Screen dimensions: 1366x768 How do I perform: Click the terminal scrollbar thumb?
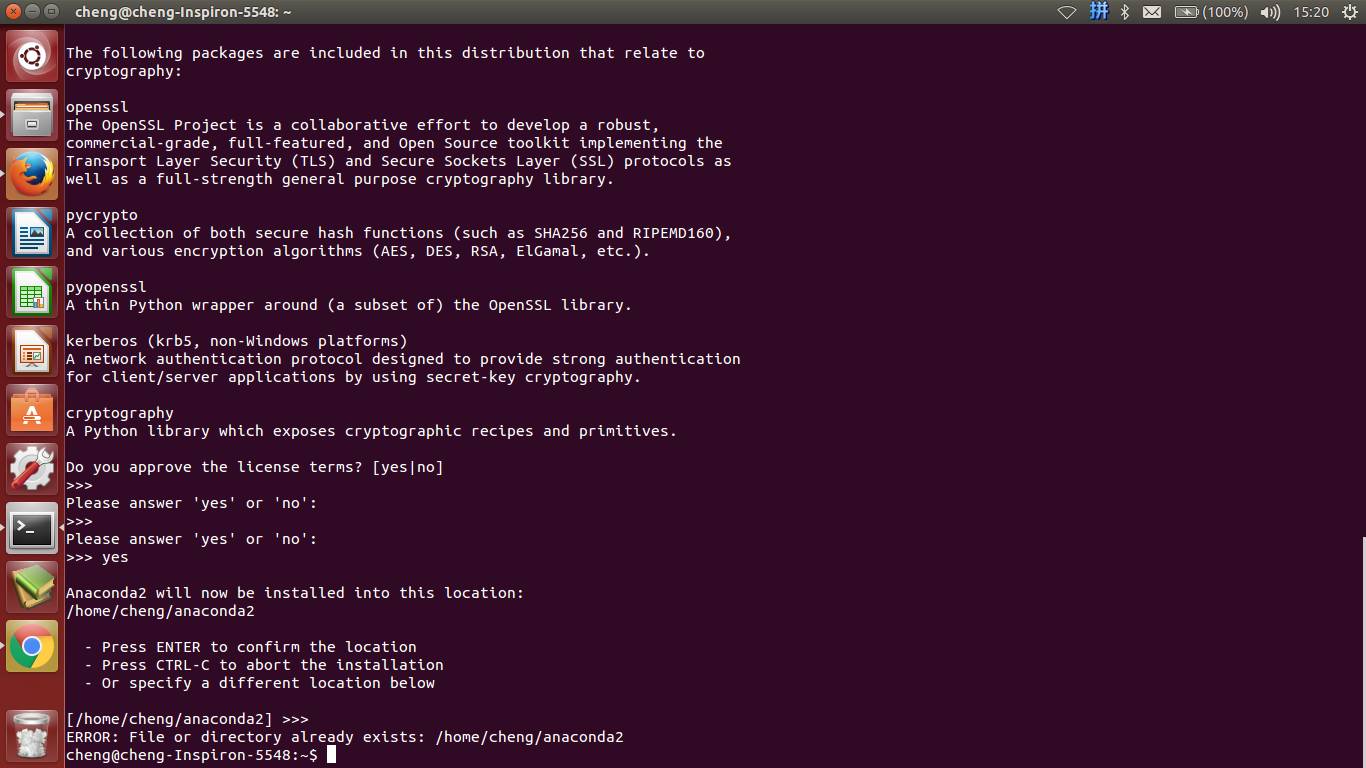point(1362,651)
